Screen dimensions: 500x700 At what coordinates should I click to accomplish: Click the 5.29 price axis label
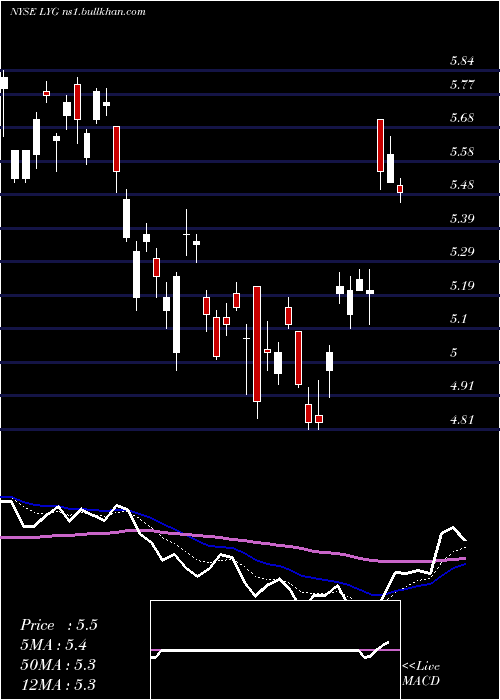(462, 252)
